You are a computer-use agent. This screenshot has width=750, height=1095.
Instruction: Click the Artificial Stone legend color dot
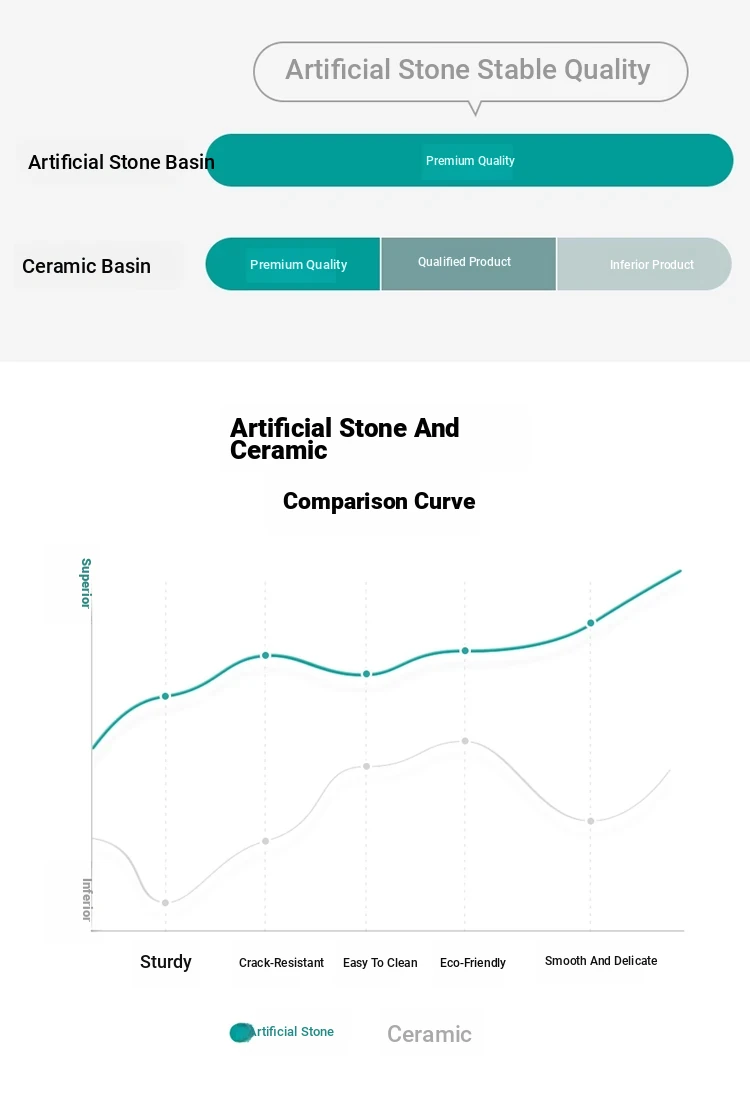tap(241, 1032)
